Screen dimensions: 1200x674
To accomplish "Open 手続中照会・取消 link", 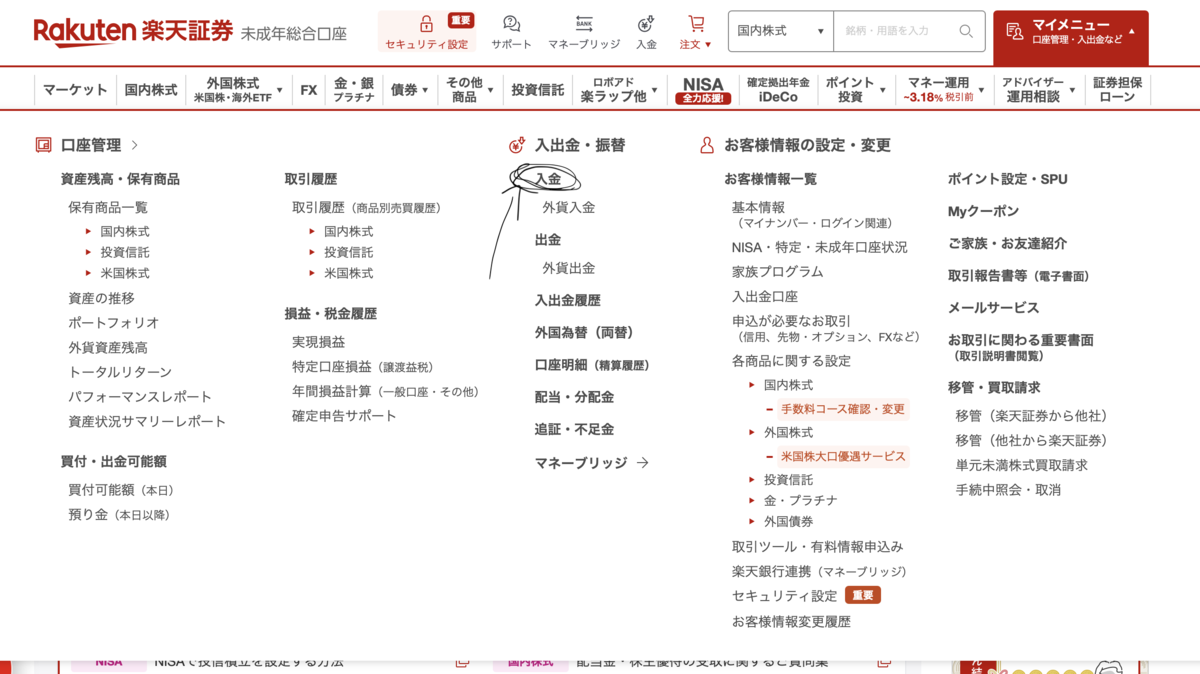I will pyautogui.click(x=1008, y=490).
